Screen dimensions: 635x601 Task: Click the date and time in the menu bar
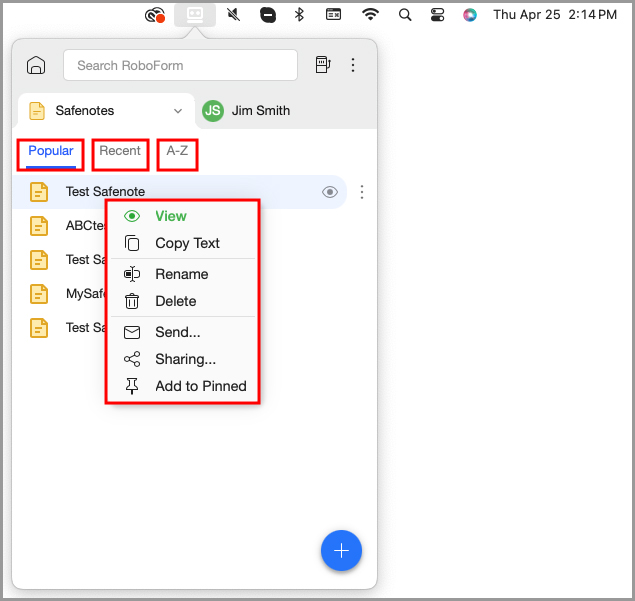(x=555, y=15)
